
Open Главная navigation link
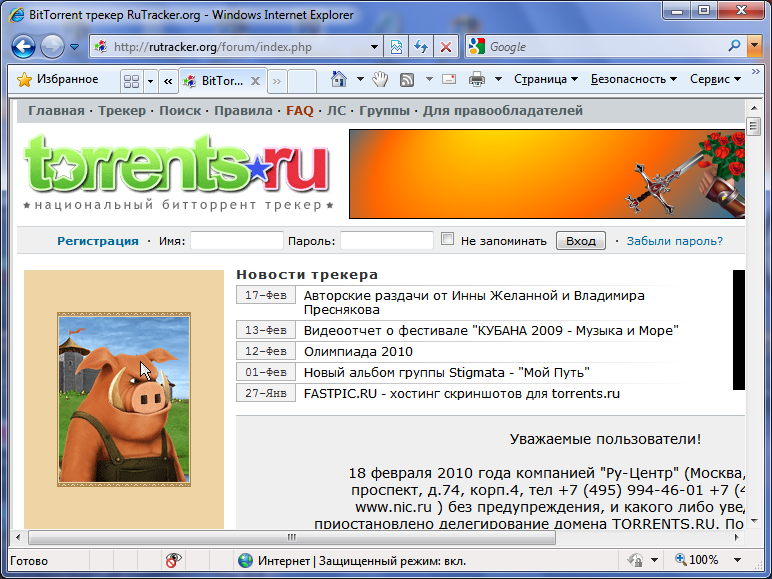[56, 110]
